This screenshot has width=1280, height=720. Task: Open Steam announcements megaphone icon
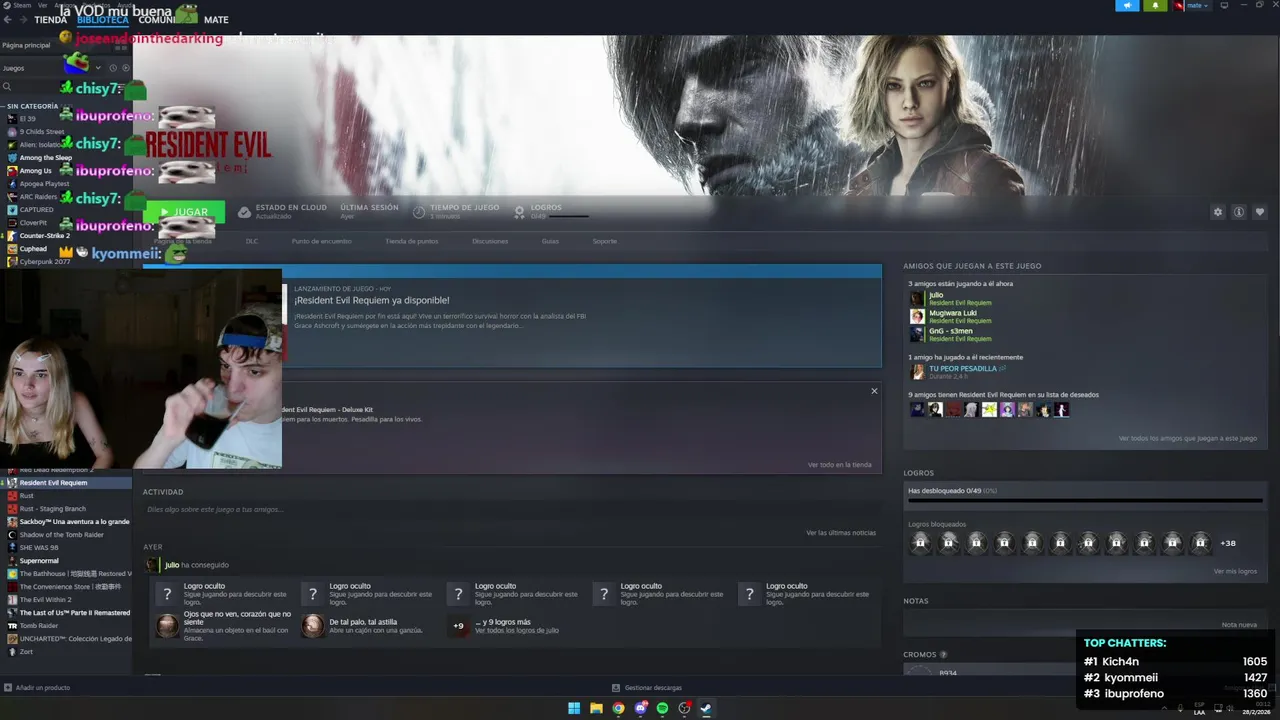pos(1128,6)
